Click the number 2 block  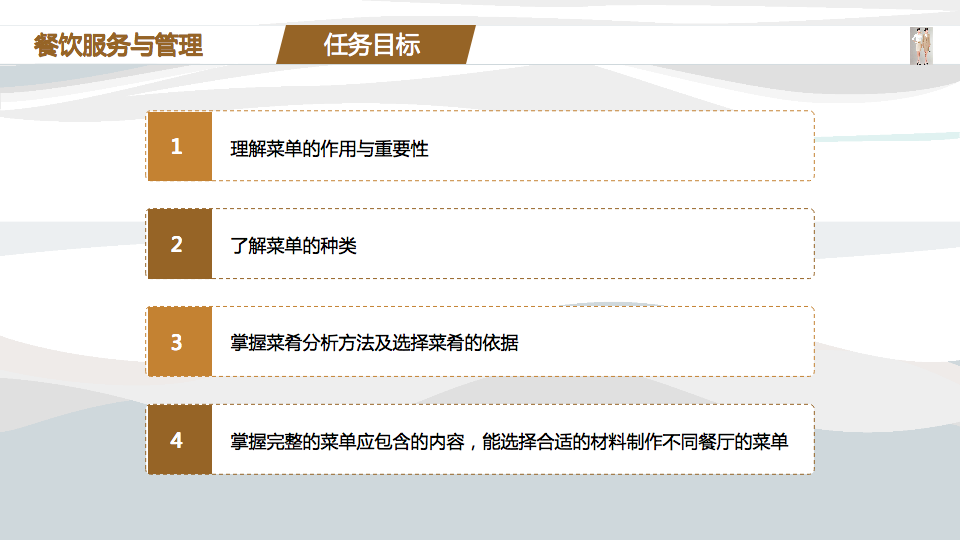179,244
